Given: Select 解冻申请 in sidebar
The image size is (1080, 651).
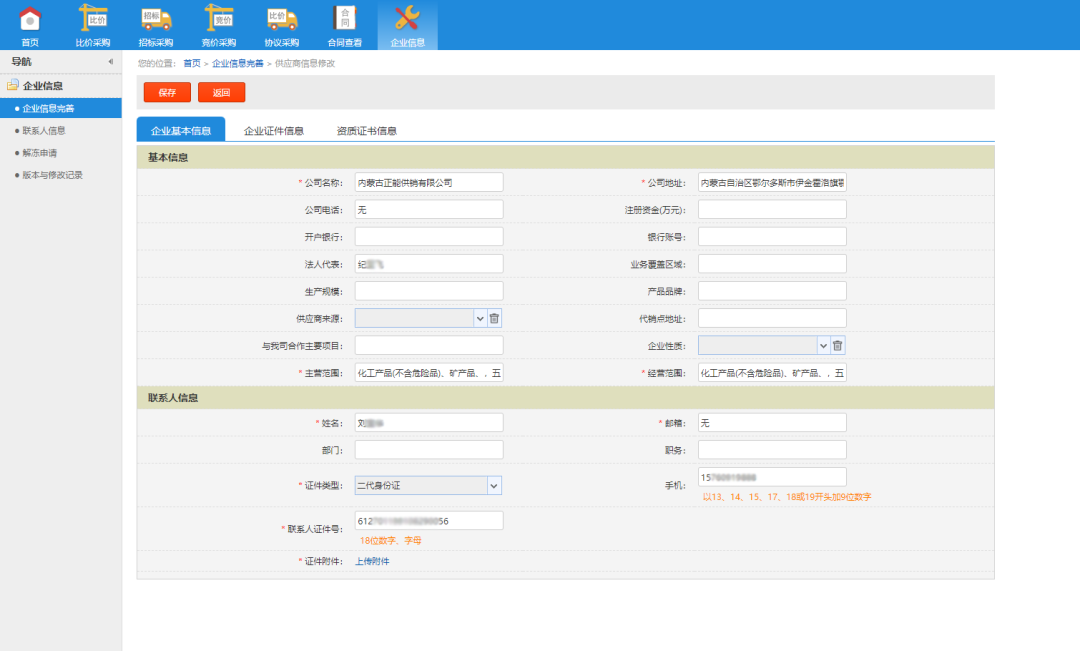Looking at the screenshot, I should click(x=39, y=153).
